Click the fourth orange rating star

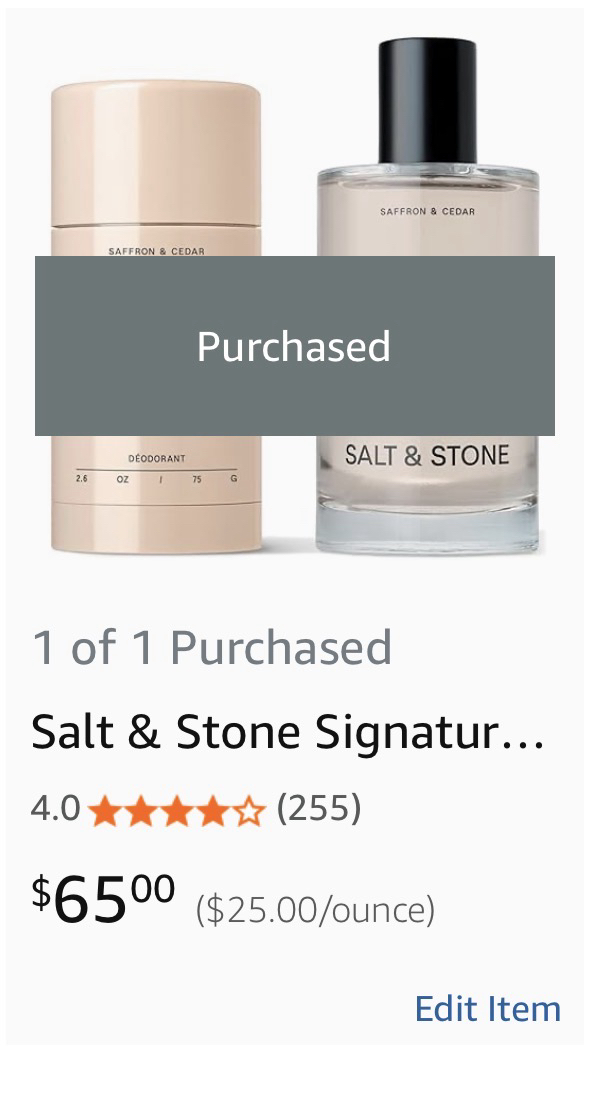point(212,810)
